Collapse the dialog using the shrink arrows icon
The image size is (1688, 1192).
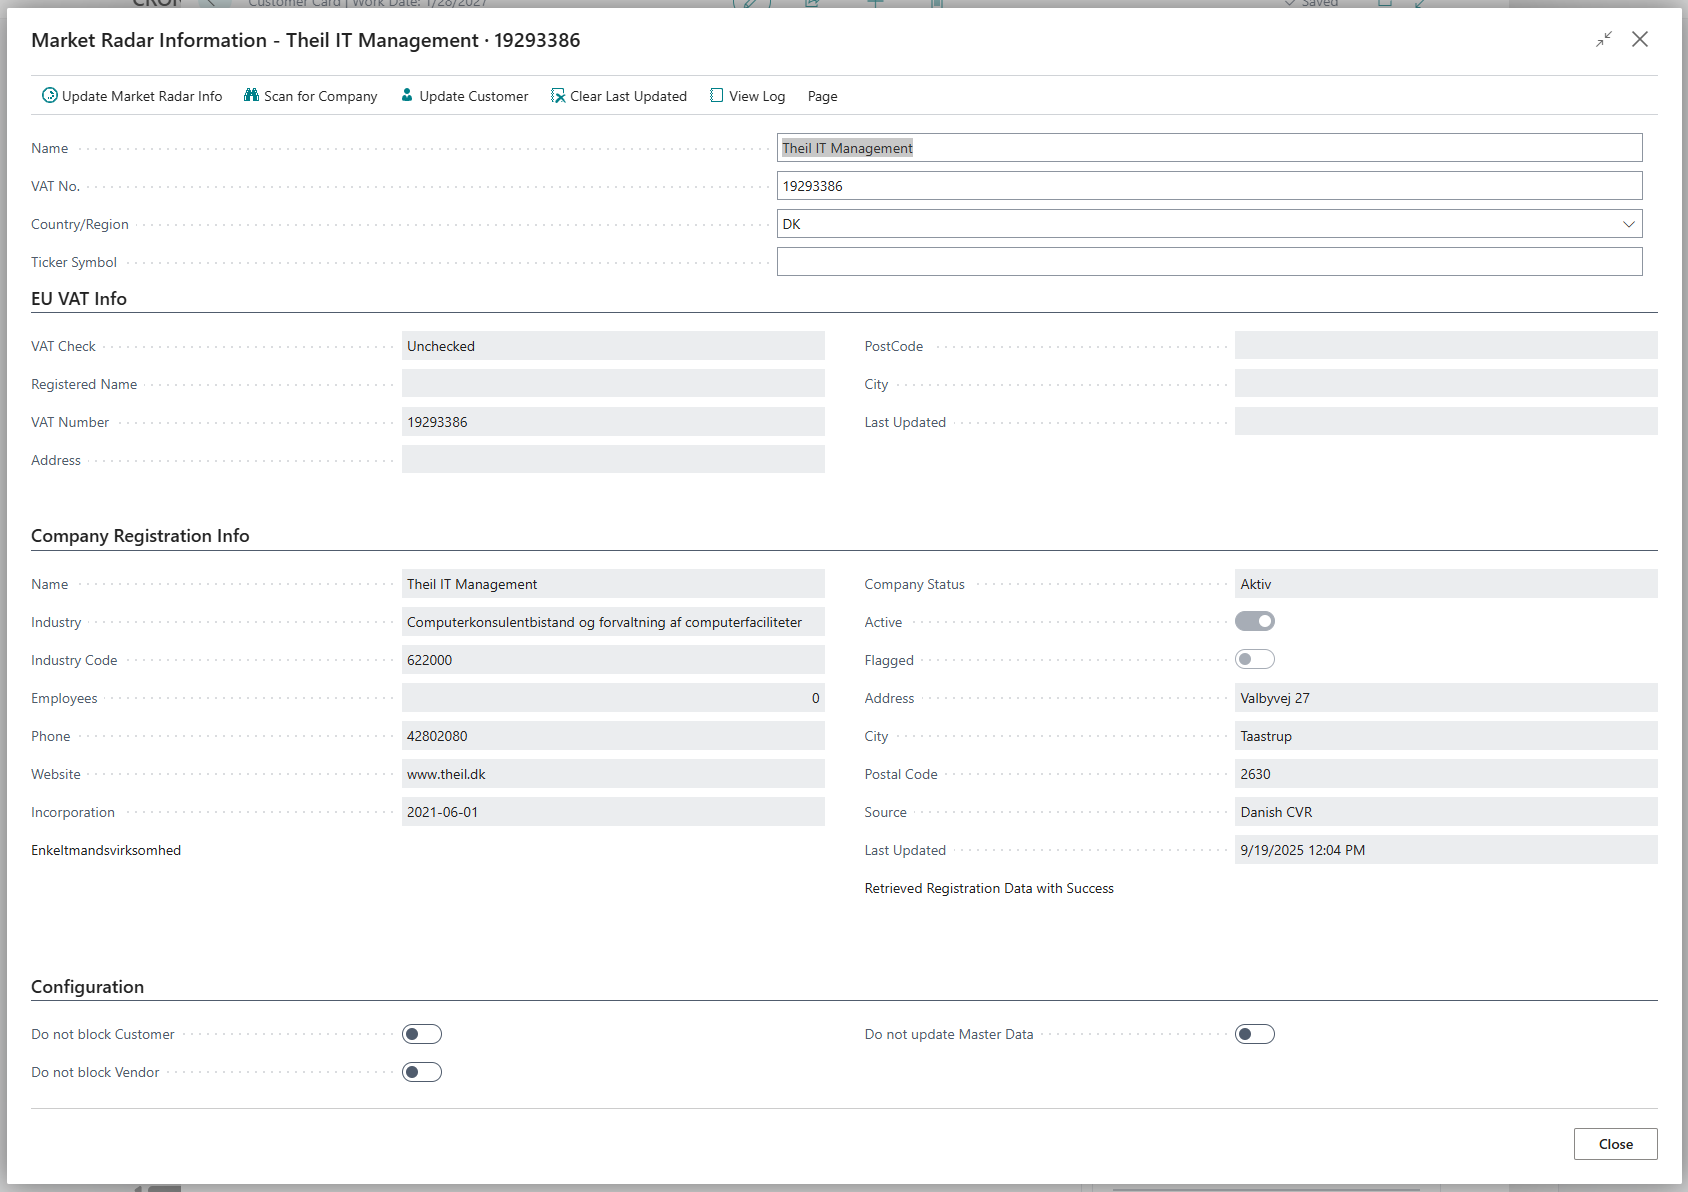[x=1604, y=40]
